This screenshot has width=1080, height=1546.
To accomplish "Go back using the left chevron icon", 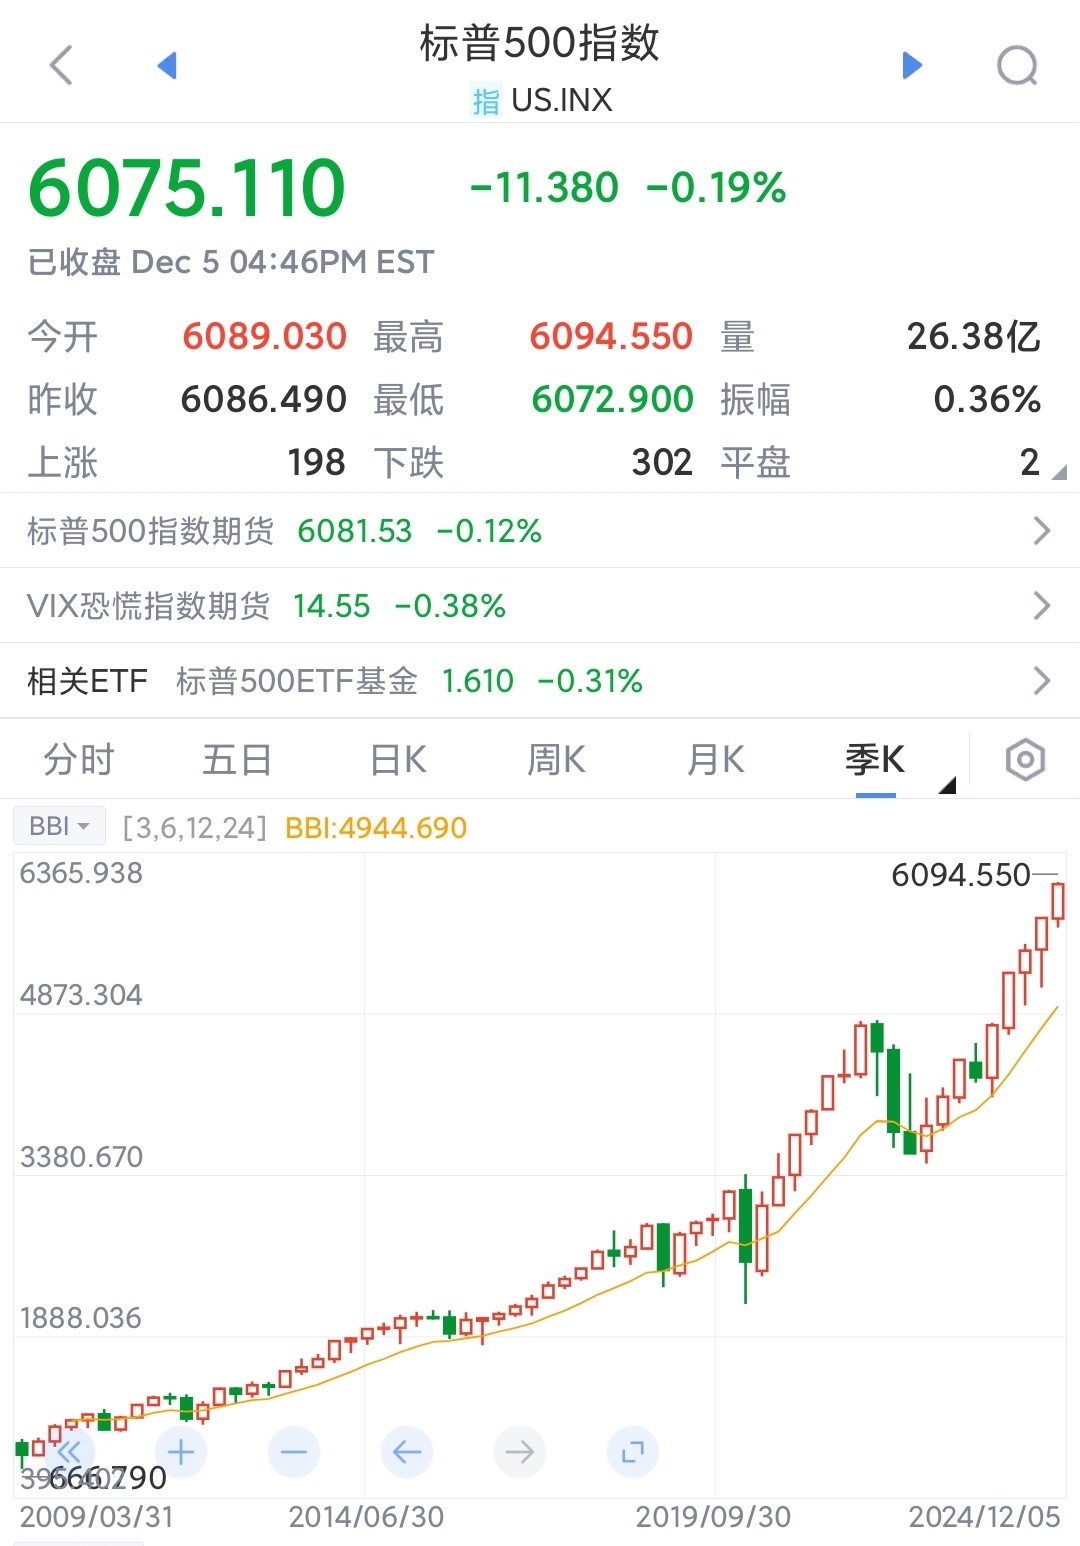I will 62,66.
